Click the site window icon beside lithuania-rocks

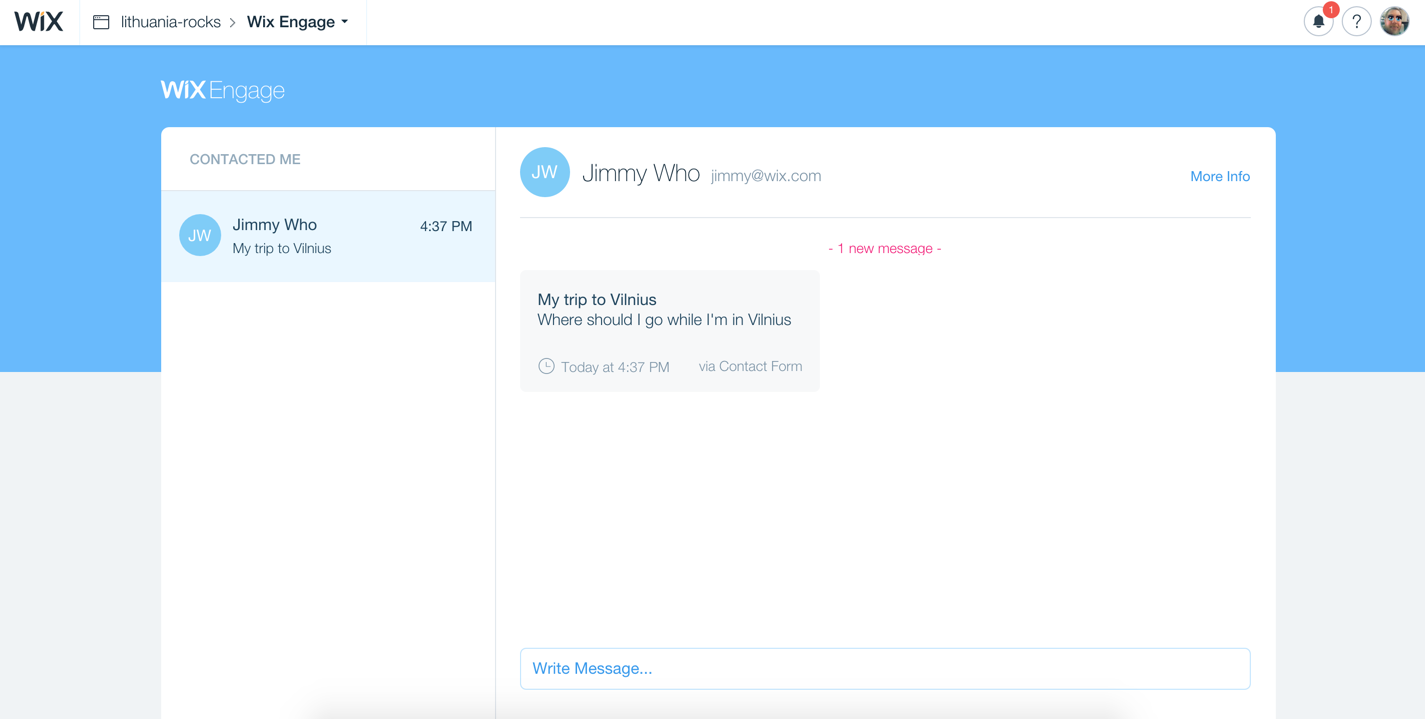coord(101,22)
